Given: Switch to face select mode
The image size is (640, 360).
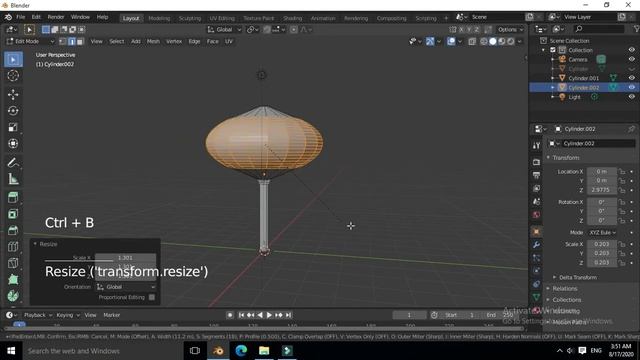Looking at the screenshot, I should pyautogui.click(x=80, y=41).
